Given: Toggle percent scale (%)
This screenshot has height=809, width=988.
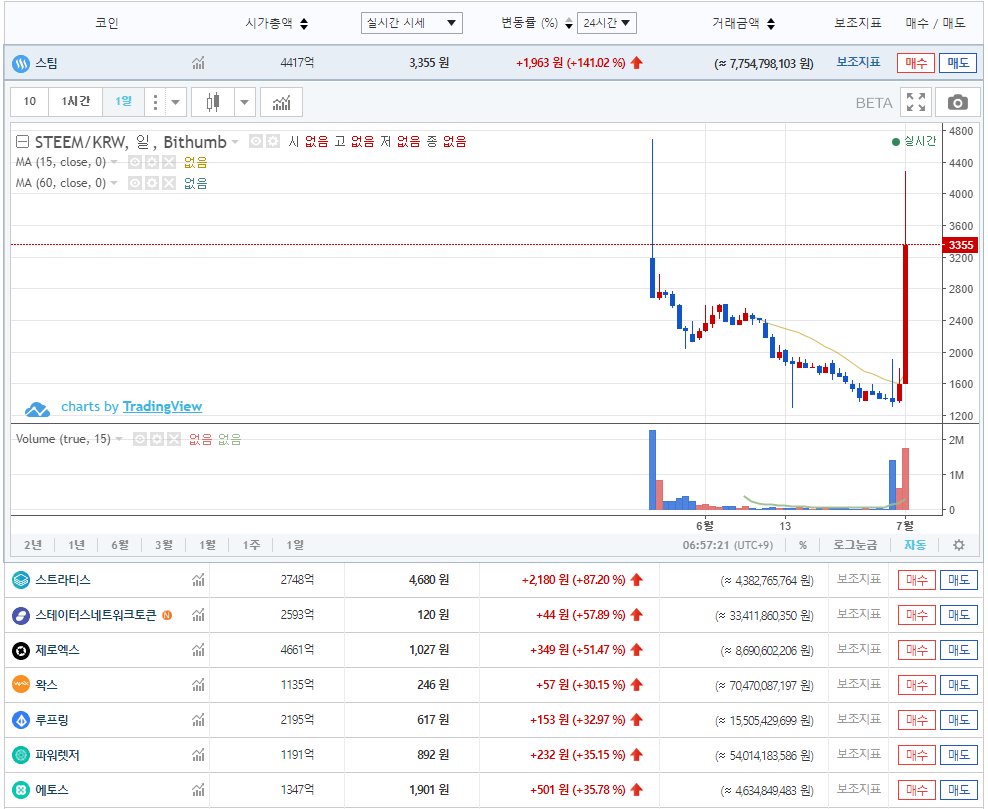Looking at the screenshot, I should click(802, 545).
